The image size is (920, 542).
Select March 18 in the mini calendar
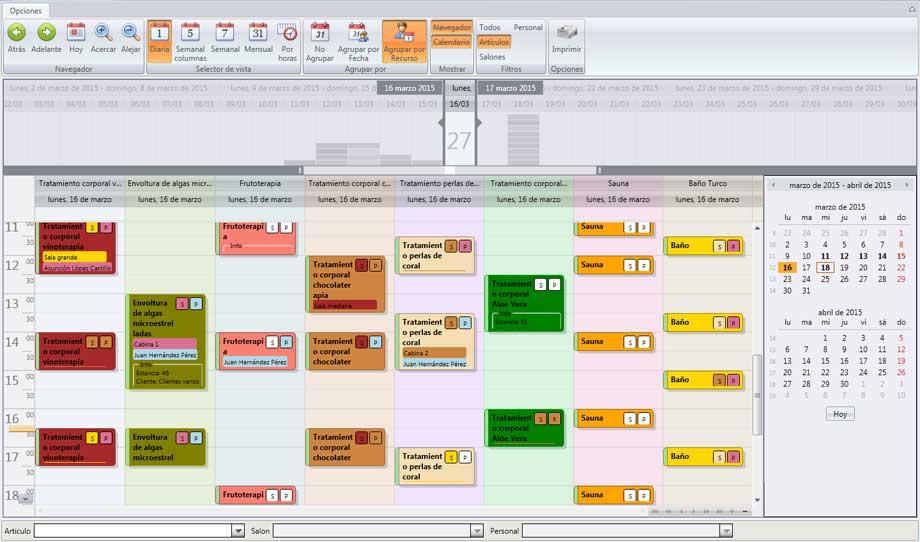[x=825, y=267]
